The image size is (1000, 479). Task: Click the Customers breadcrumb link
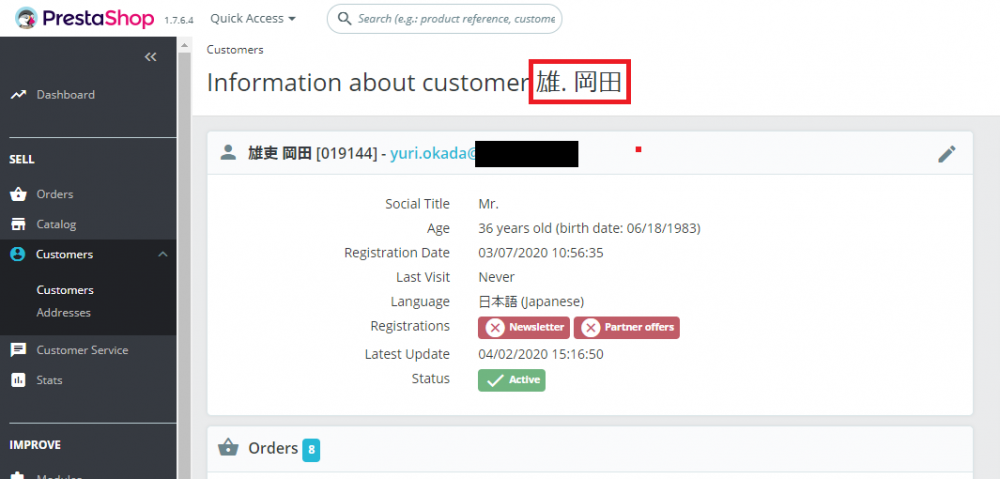[x=235, y=50]
